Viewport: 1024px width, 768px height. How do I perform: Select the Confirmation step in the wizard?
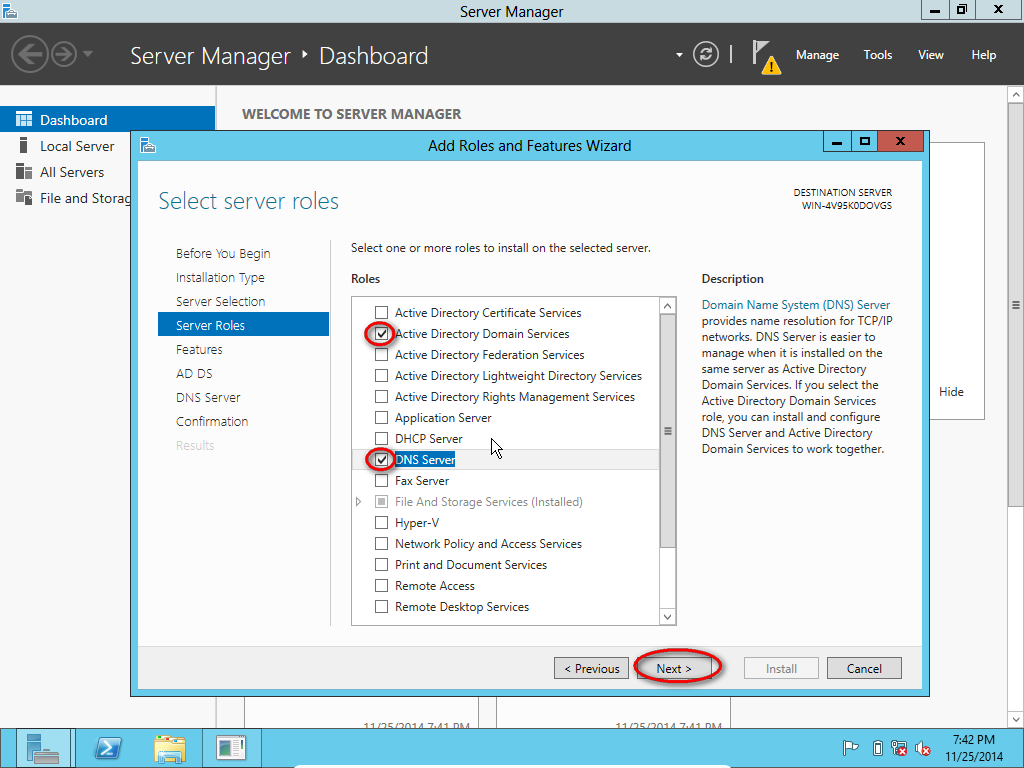click(x=212, y=421)
